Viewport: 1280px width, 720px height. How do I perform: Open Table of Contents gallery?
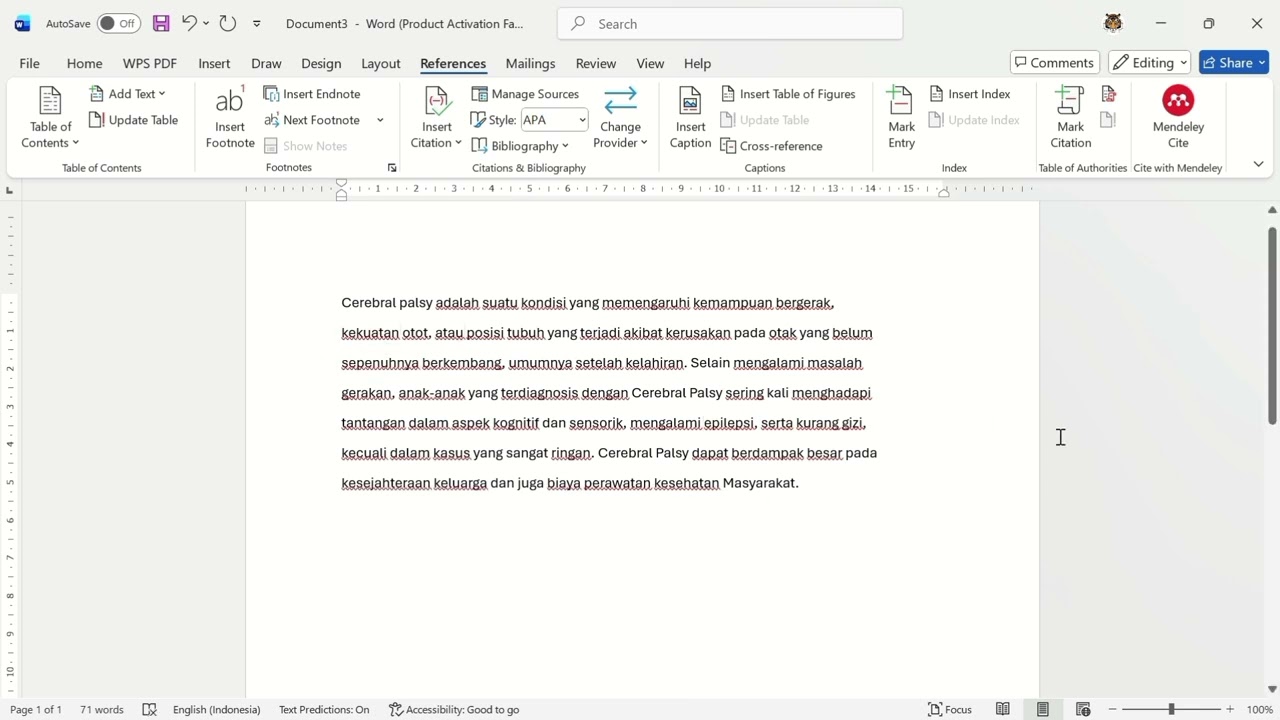click(x=50, y=118)
